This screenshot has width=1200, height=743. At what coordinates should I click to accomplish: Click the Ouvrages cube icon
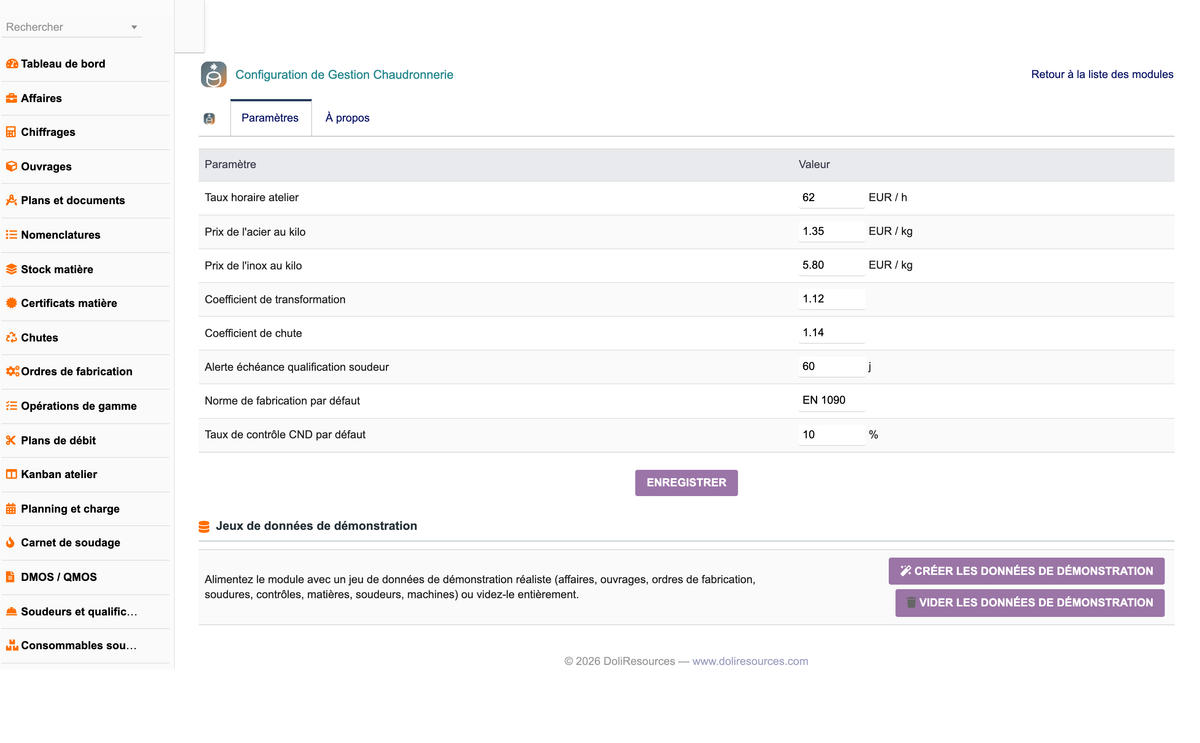tap(12, 166)
